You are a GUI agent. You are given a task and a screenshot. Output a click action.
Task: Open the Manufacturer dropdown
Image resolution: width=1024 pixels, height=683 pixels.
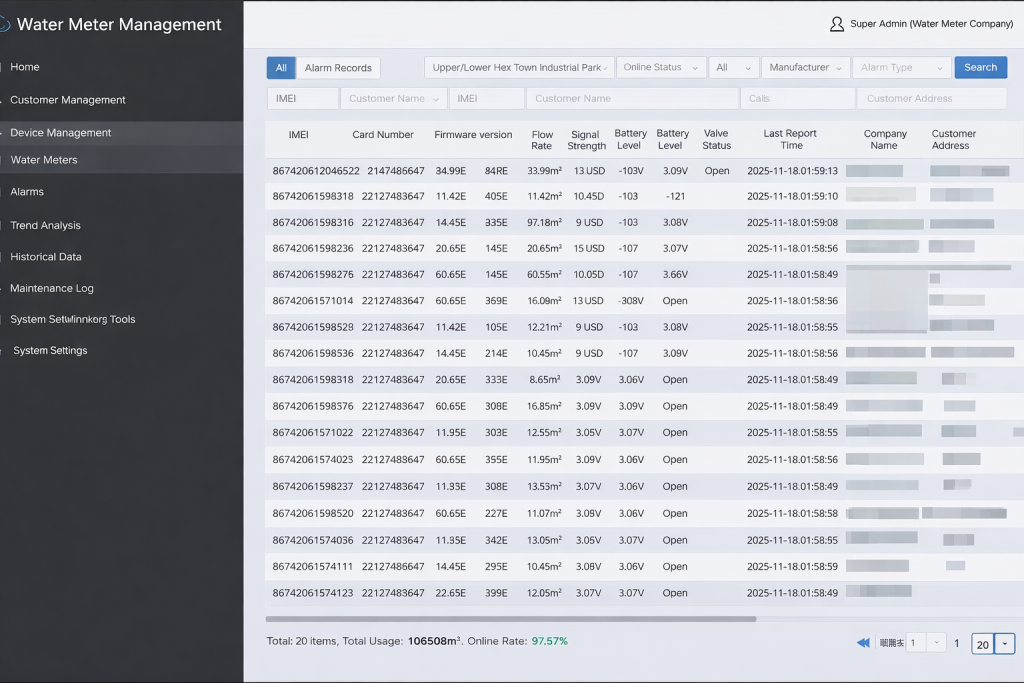pyautogui.click(x=806, y=68)
